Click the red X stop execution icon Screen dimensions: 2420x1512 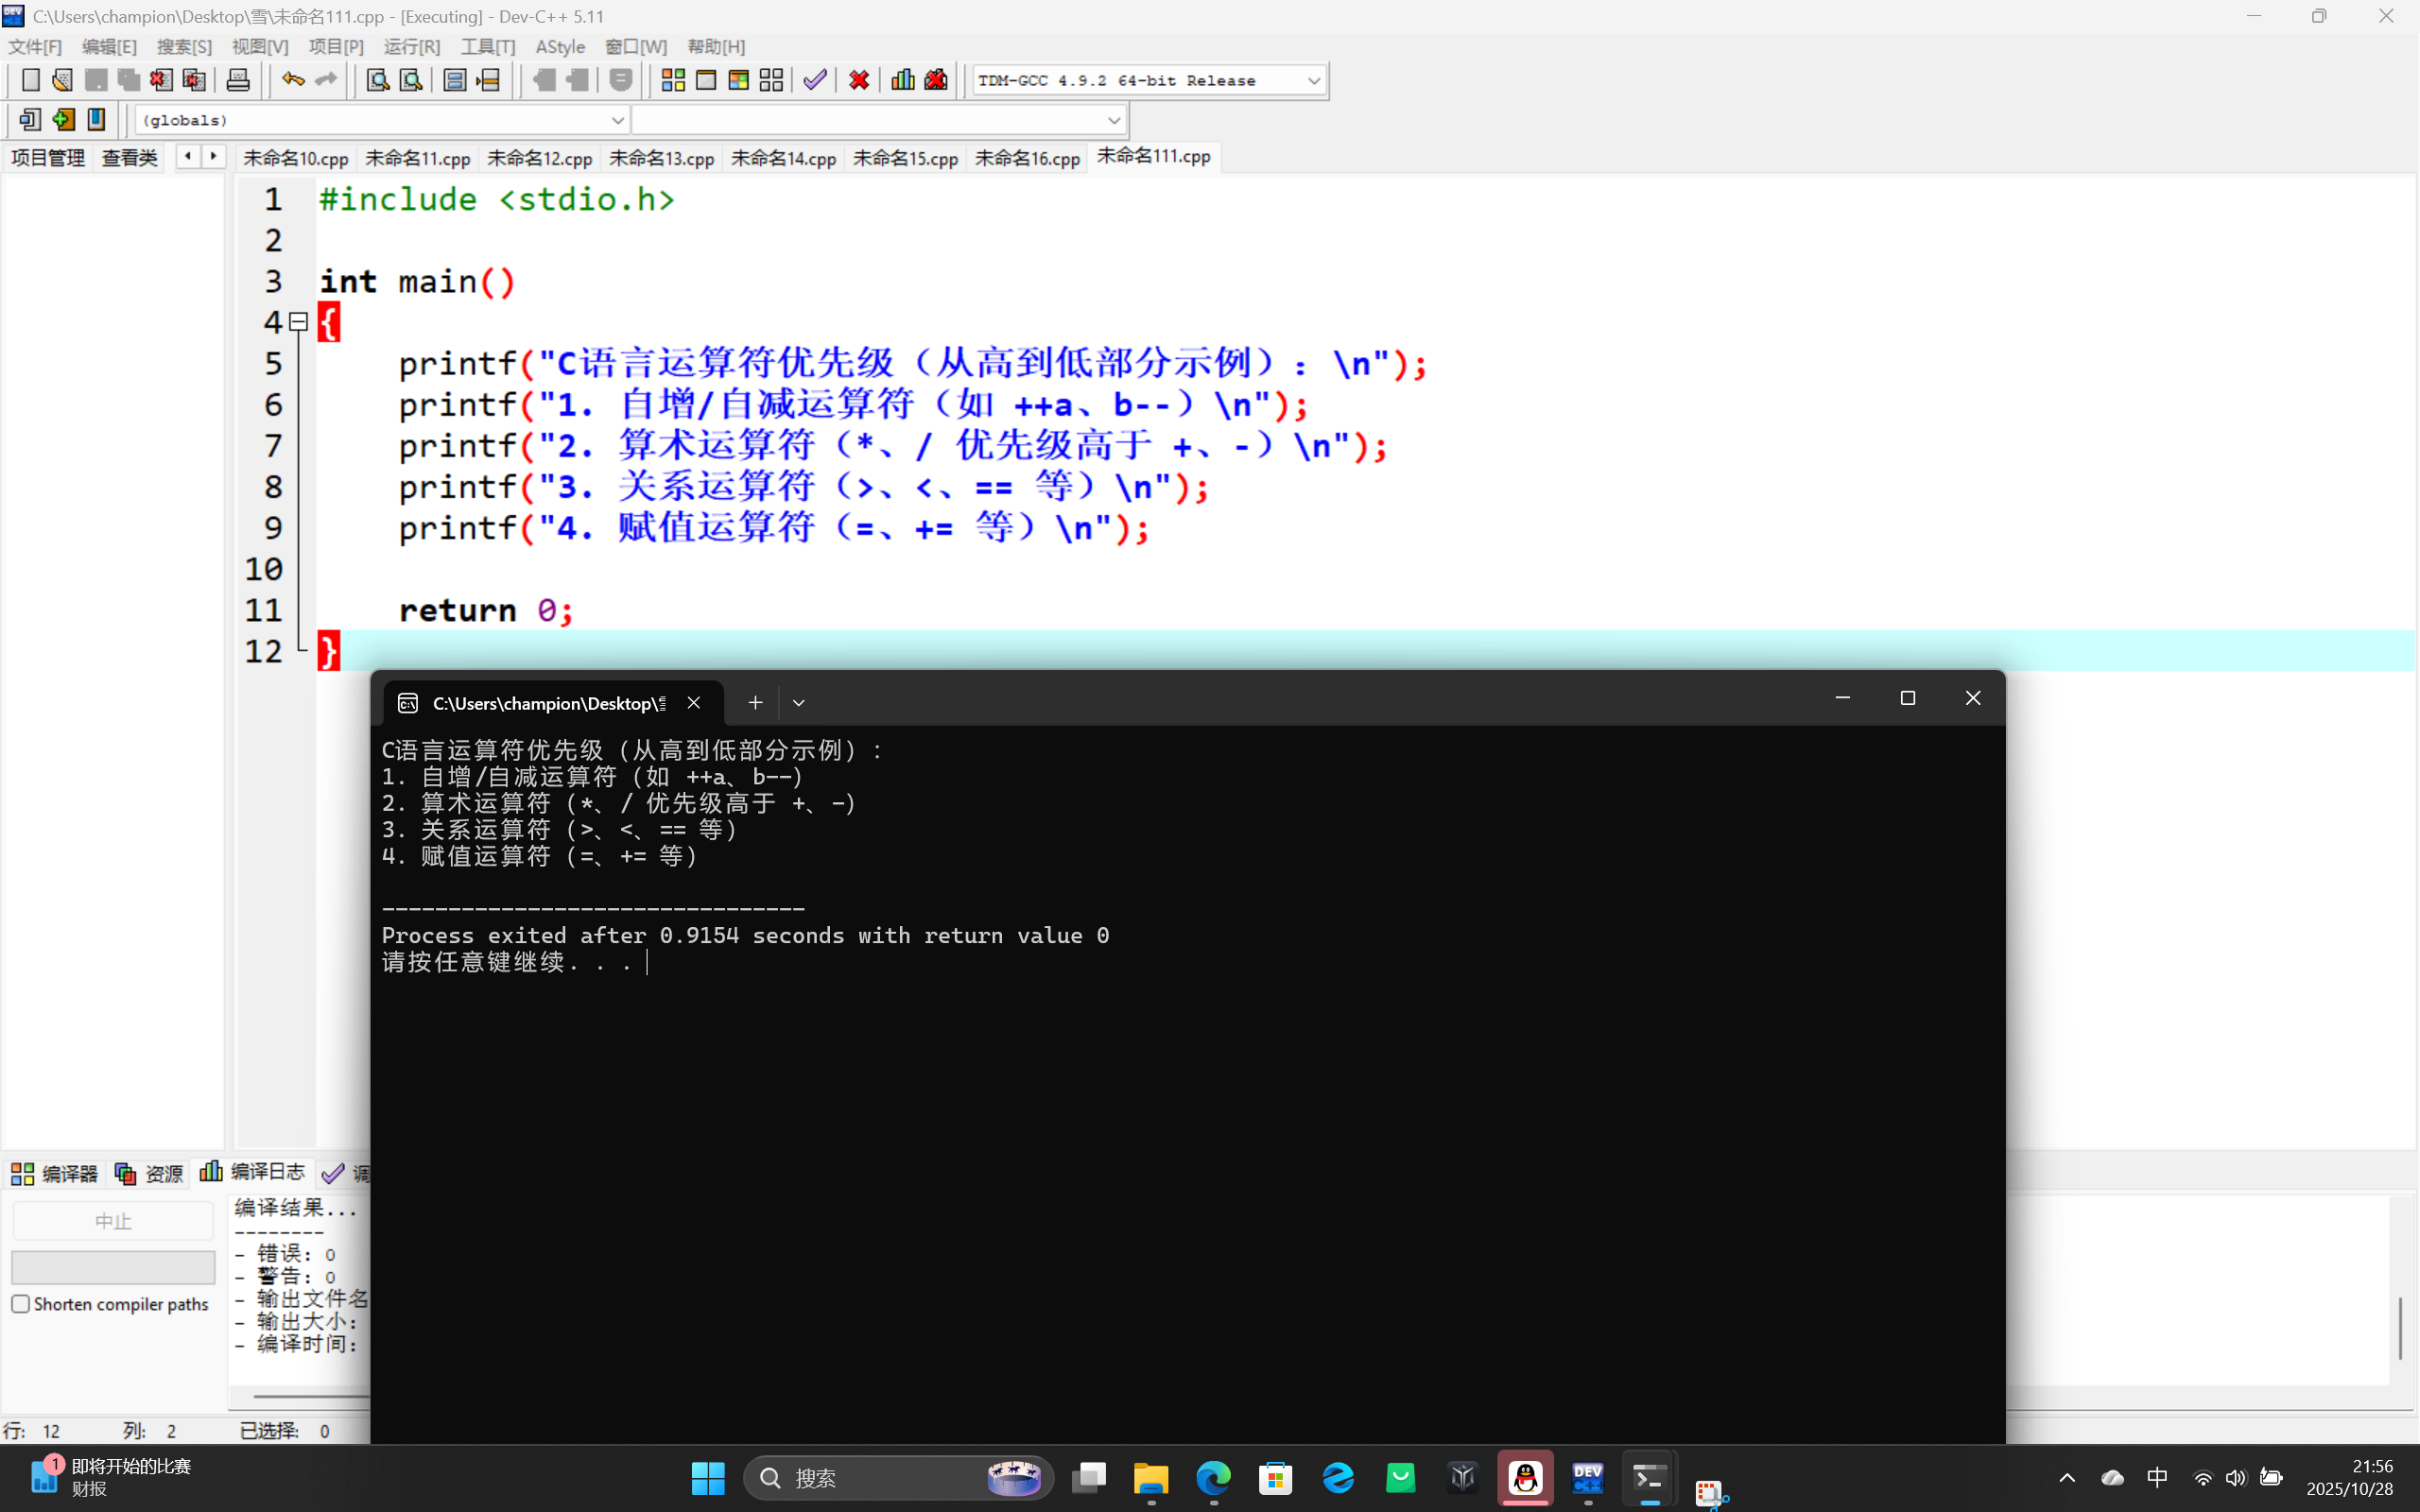(x=858, y=80)
